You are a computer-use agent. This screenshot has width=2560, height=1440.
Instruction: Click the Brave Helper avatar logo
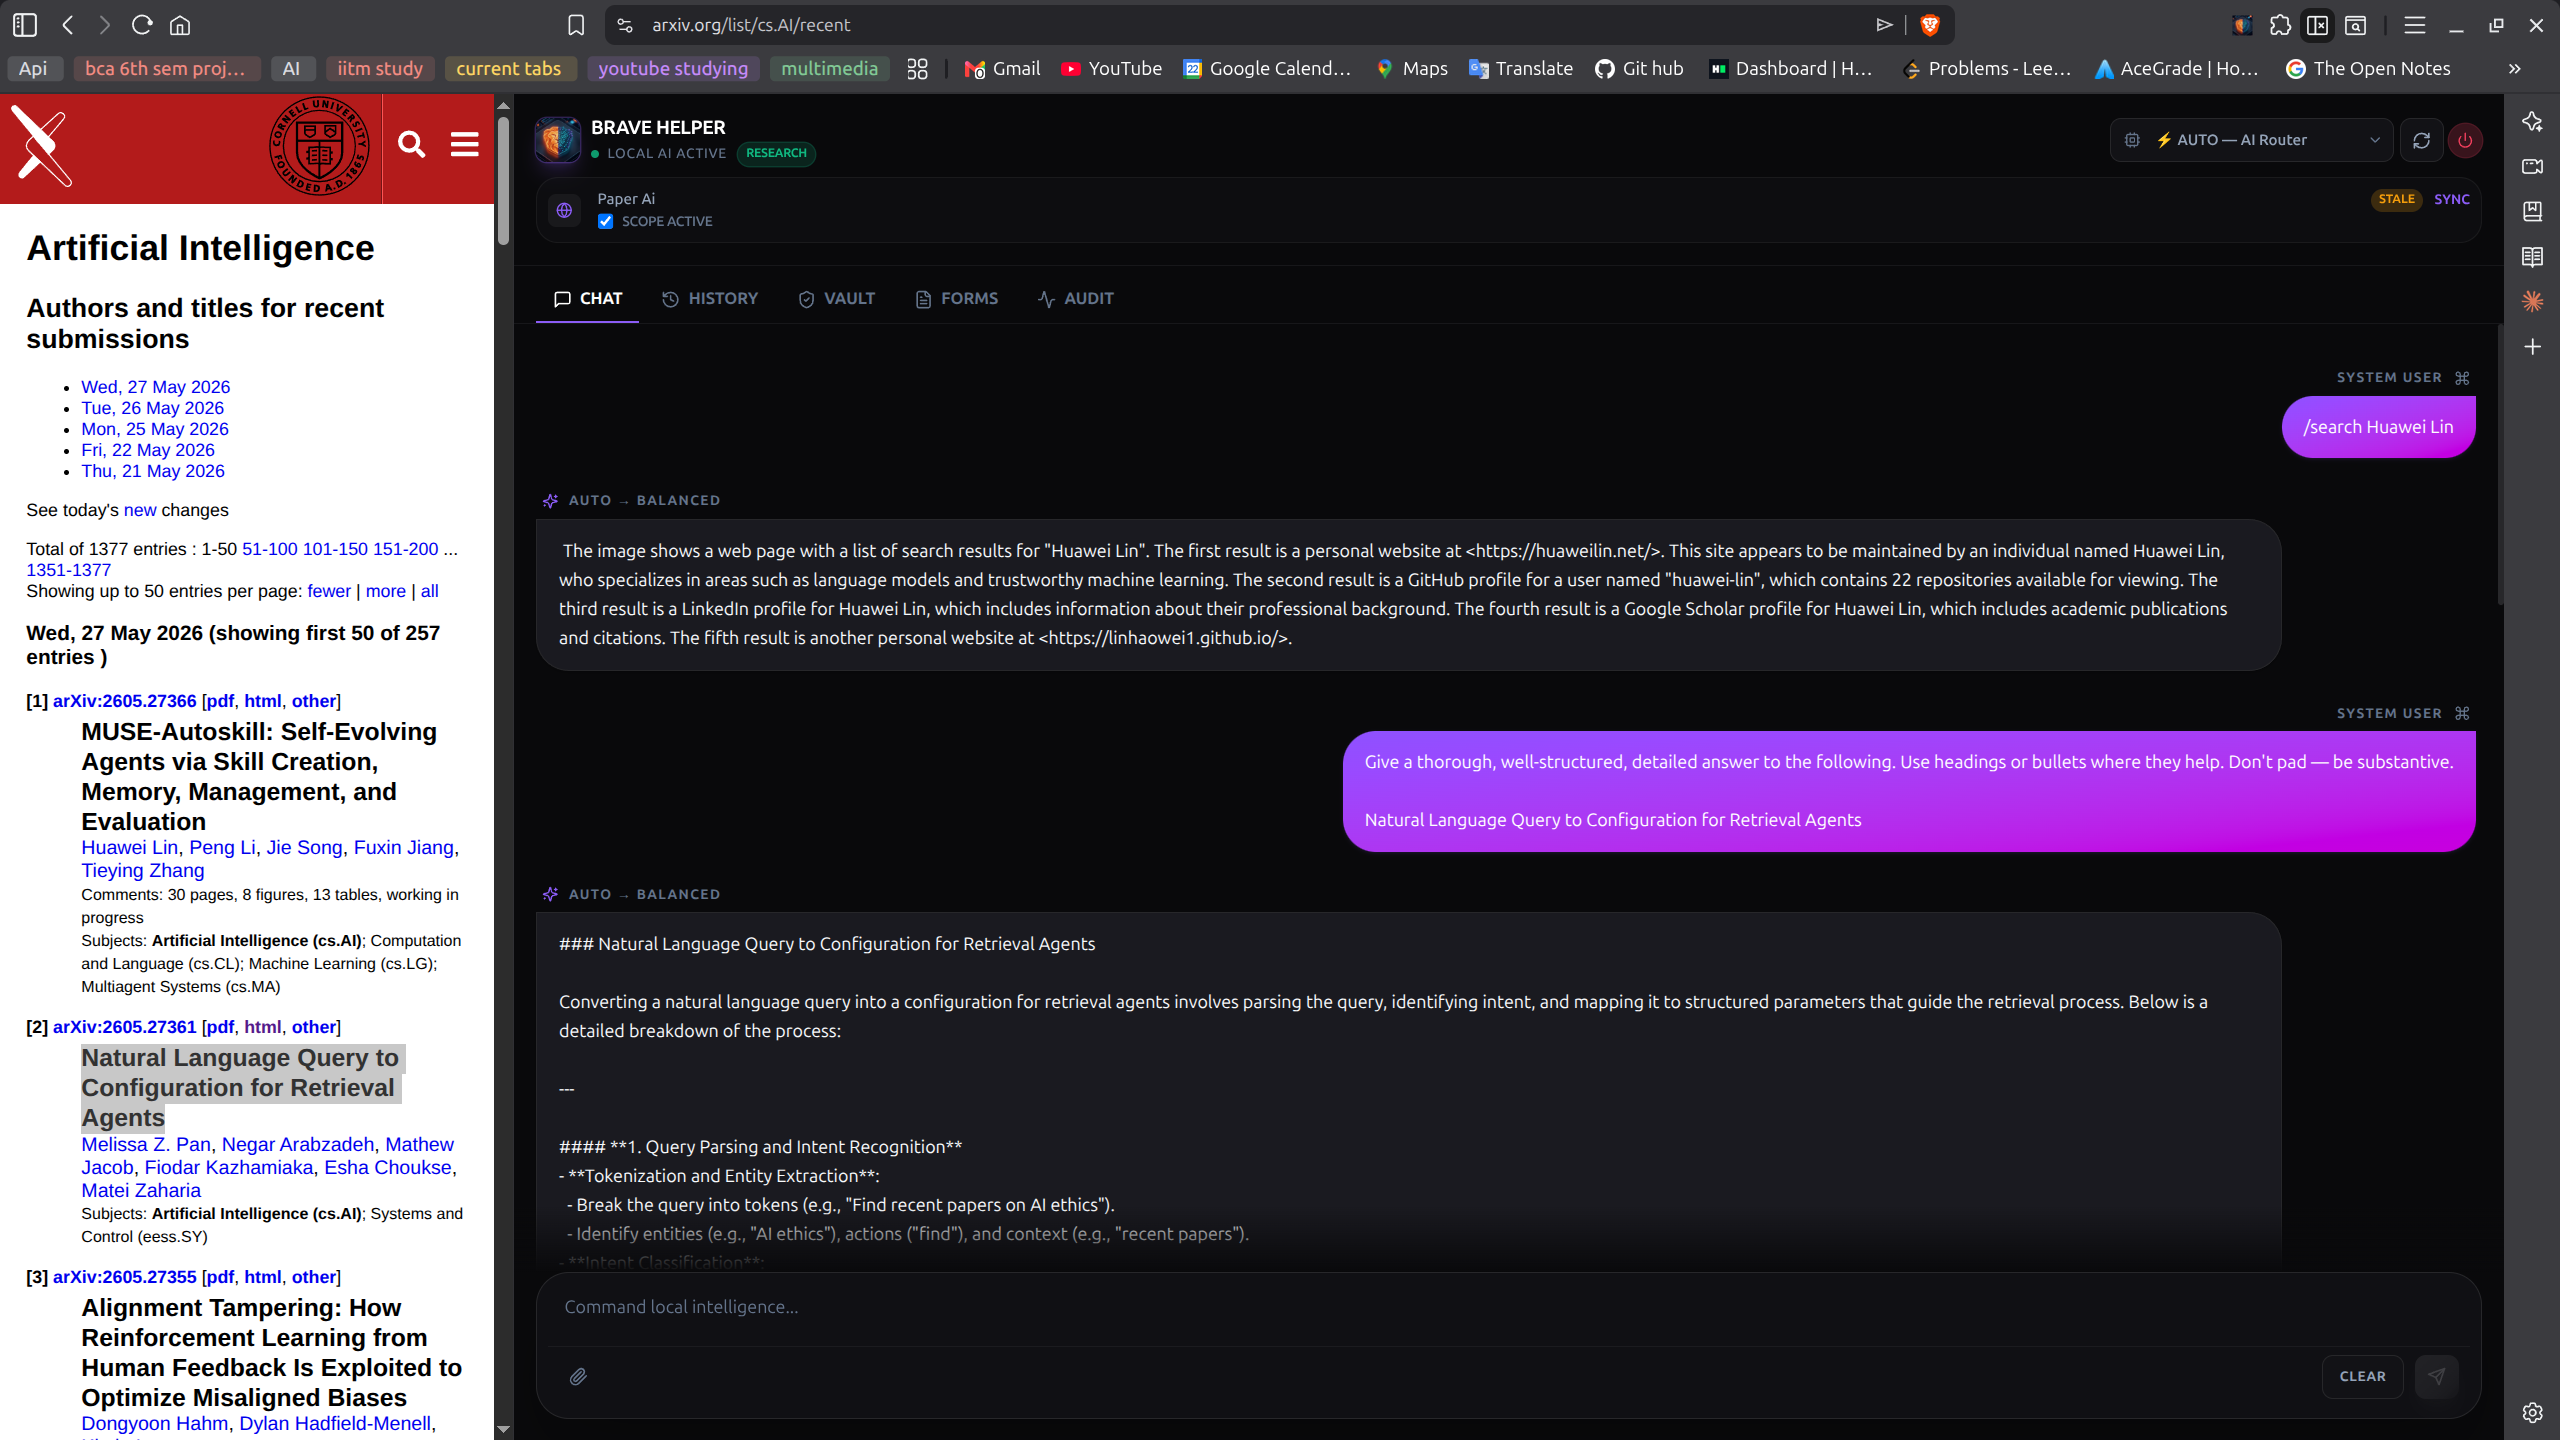tap(558, 140)
